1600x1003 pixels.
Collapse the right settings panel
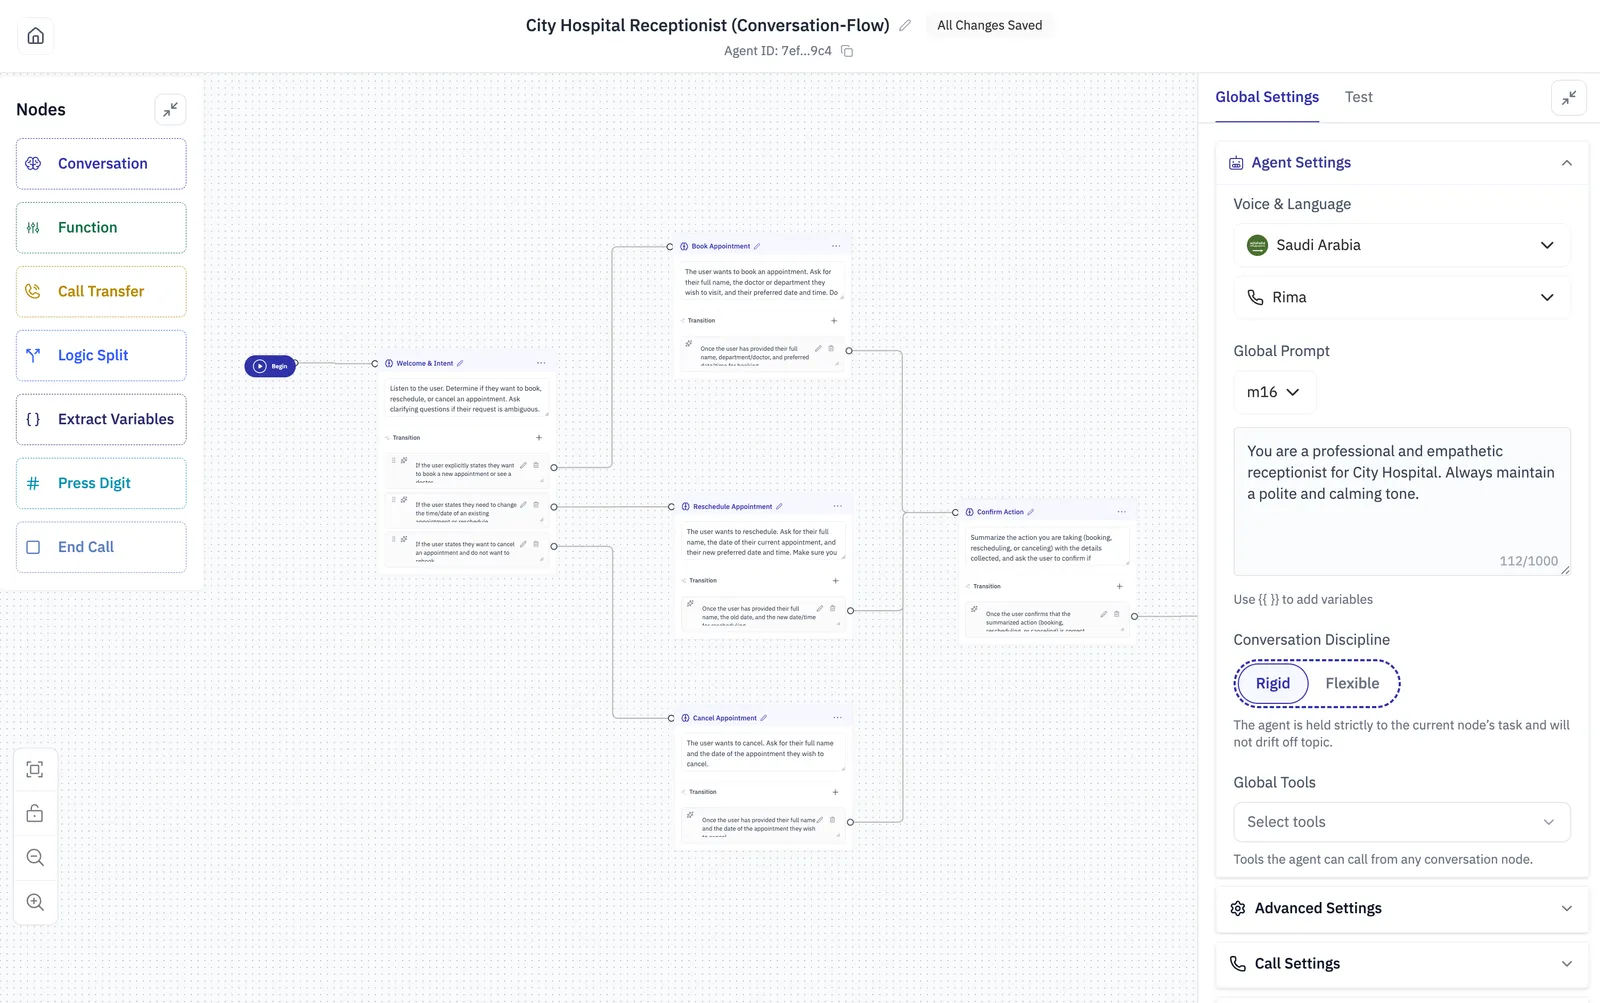[1569, 98]
